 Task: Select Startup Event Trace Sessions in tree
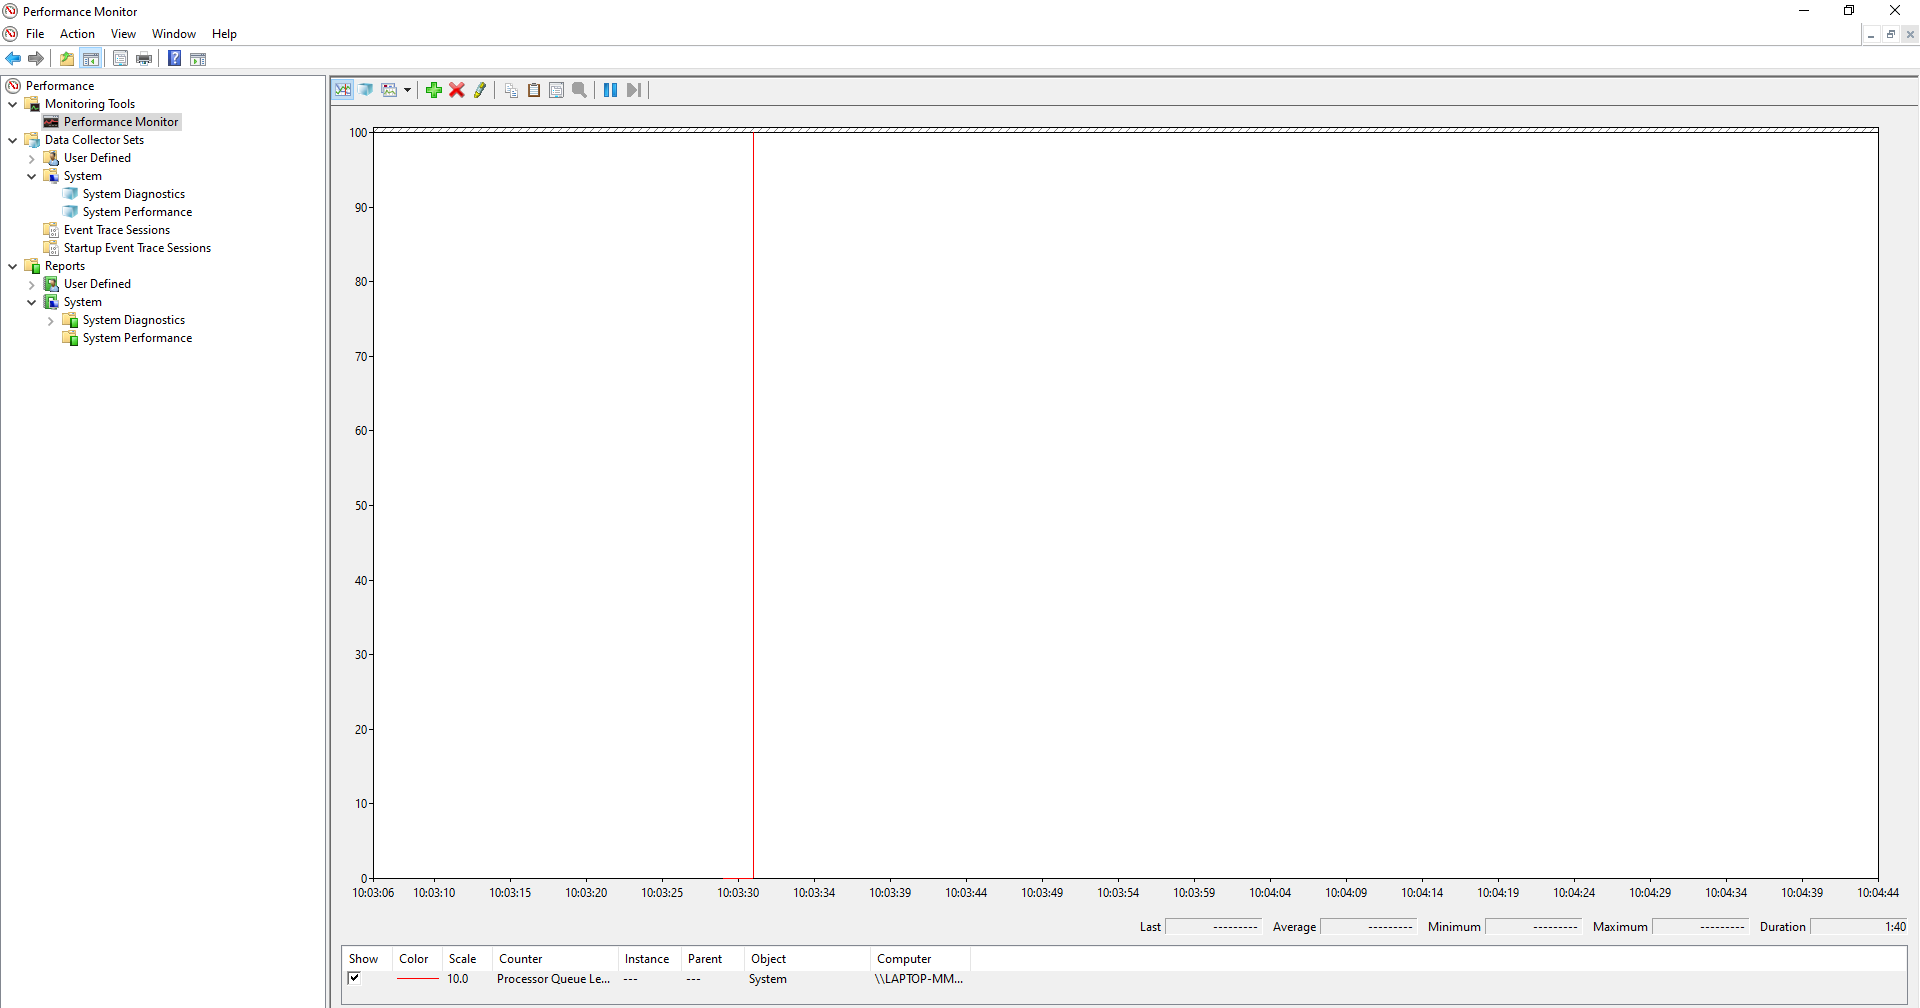point(137,248)
